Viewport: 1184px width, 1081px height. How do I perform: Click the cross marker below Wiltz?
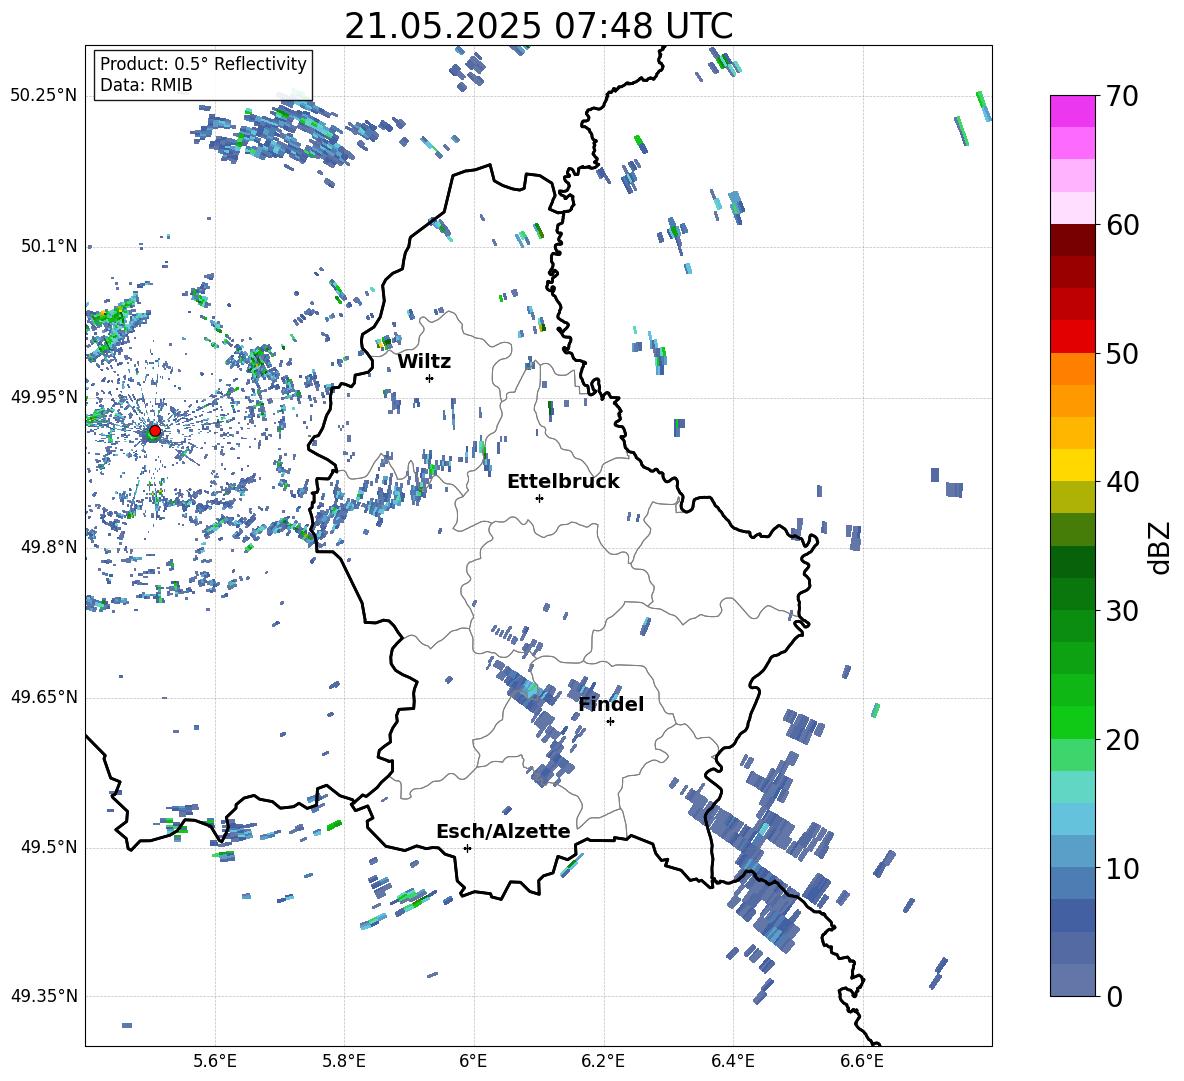click(430, 378)
